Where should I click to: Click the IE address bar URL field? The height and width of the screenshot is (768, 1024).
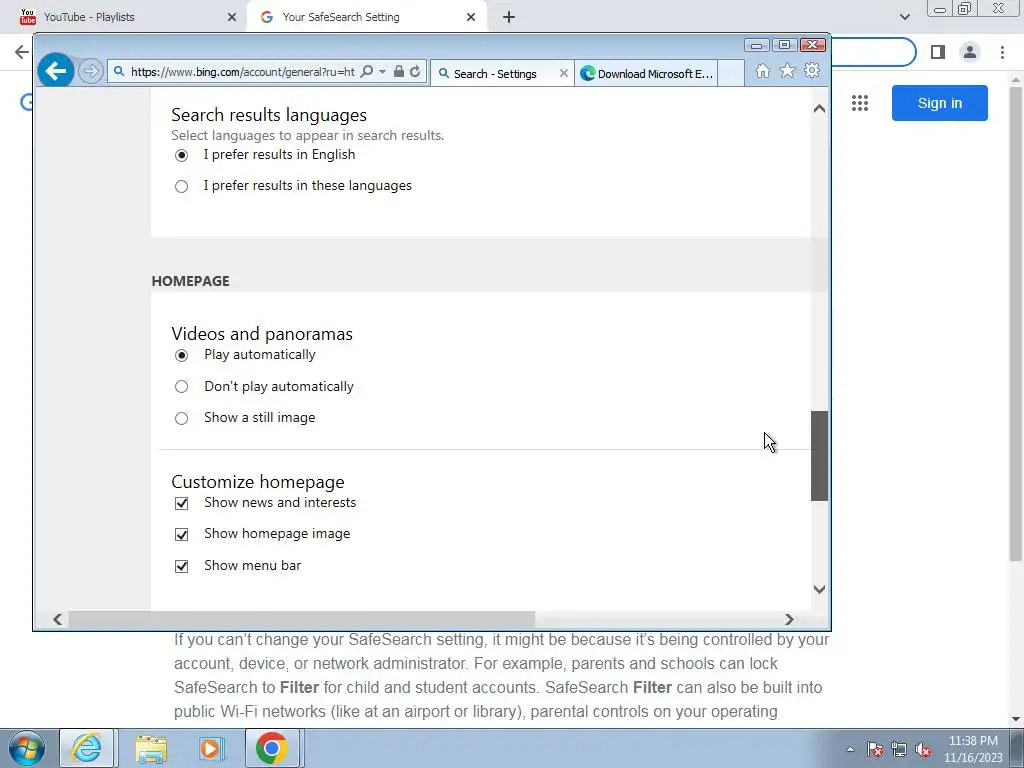242,71
